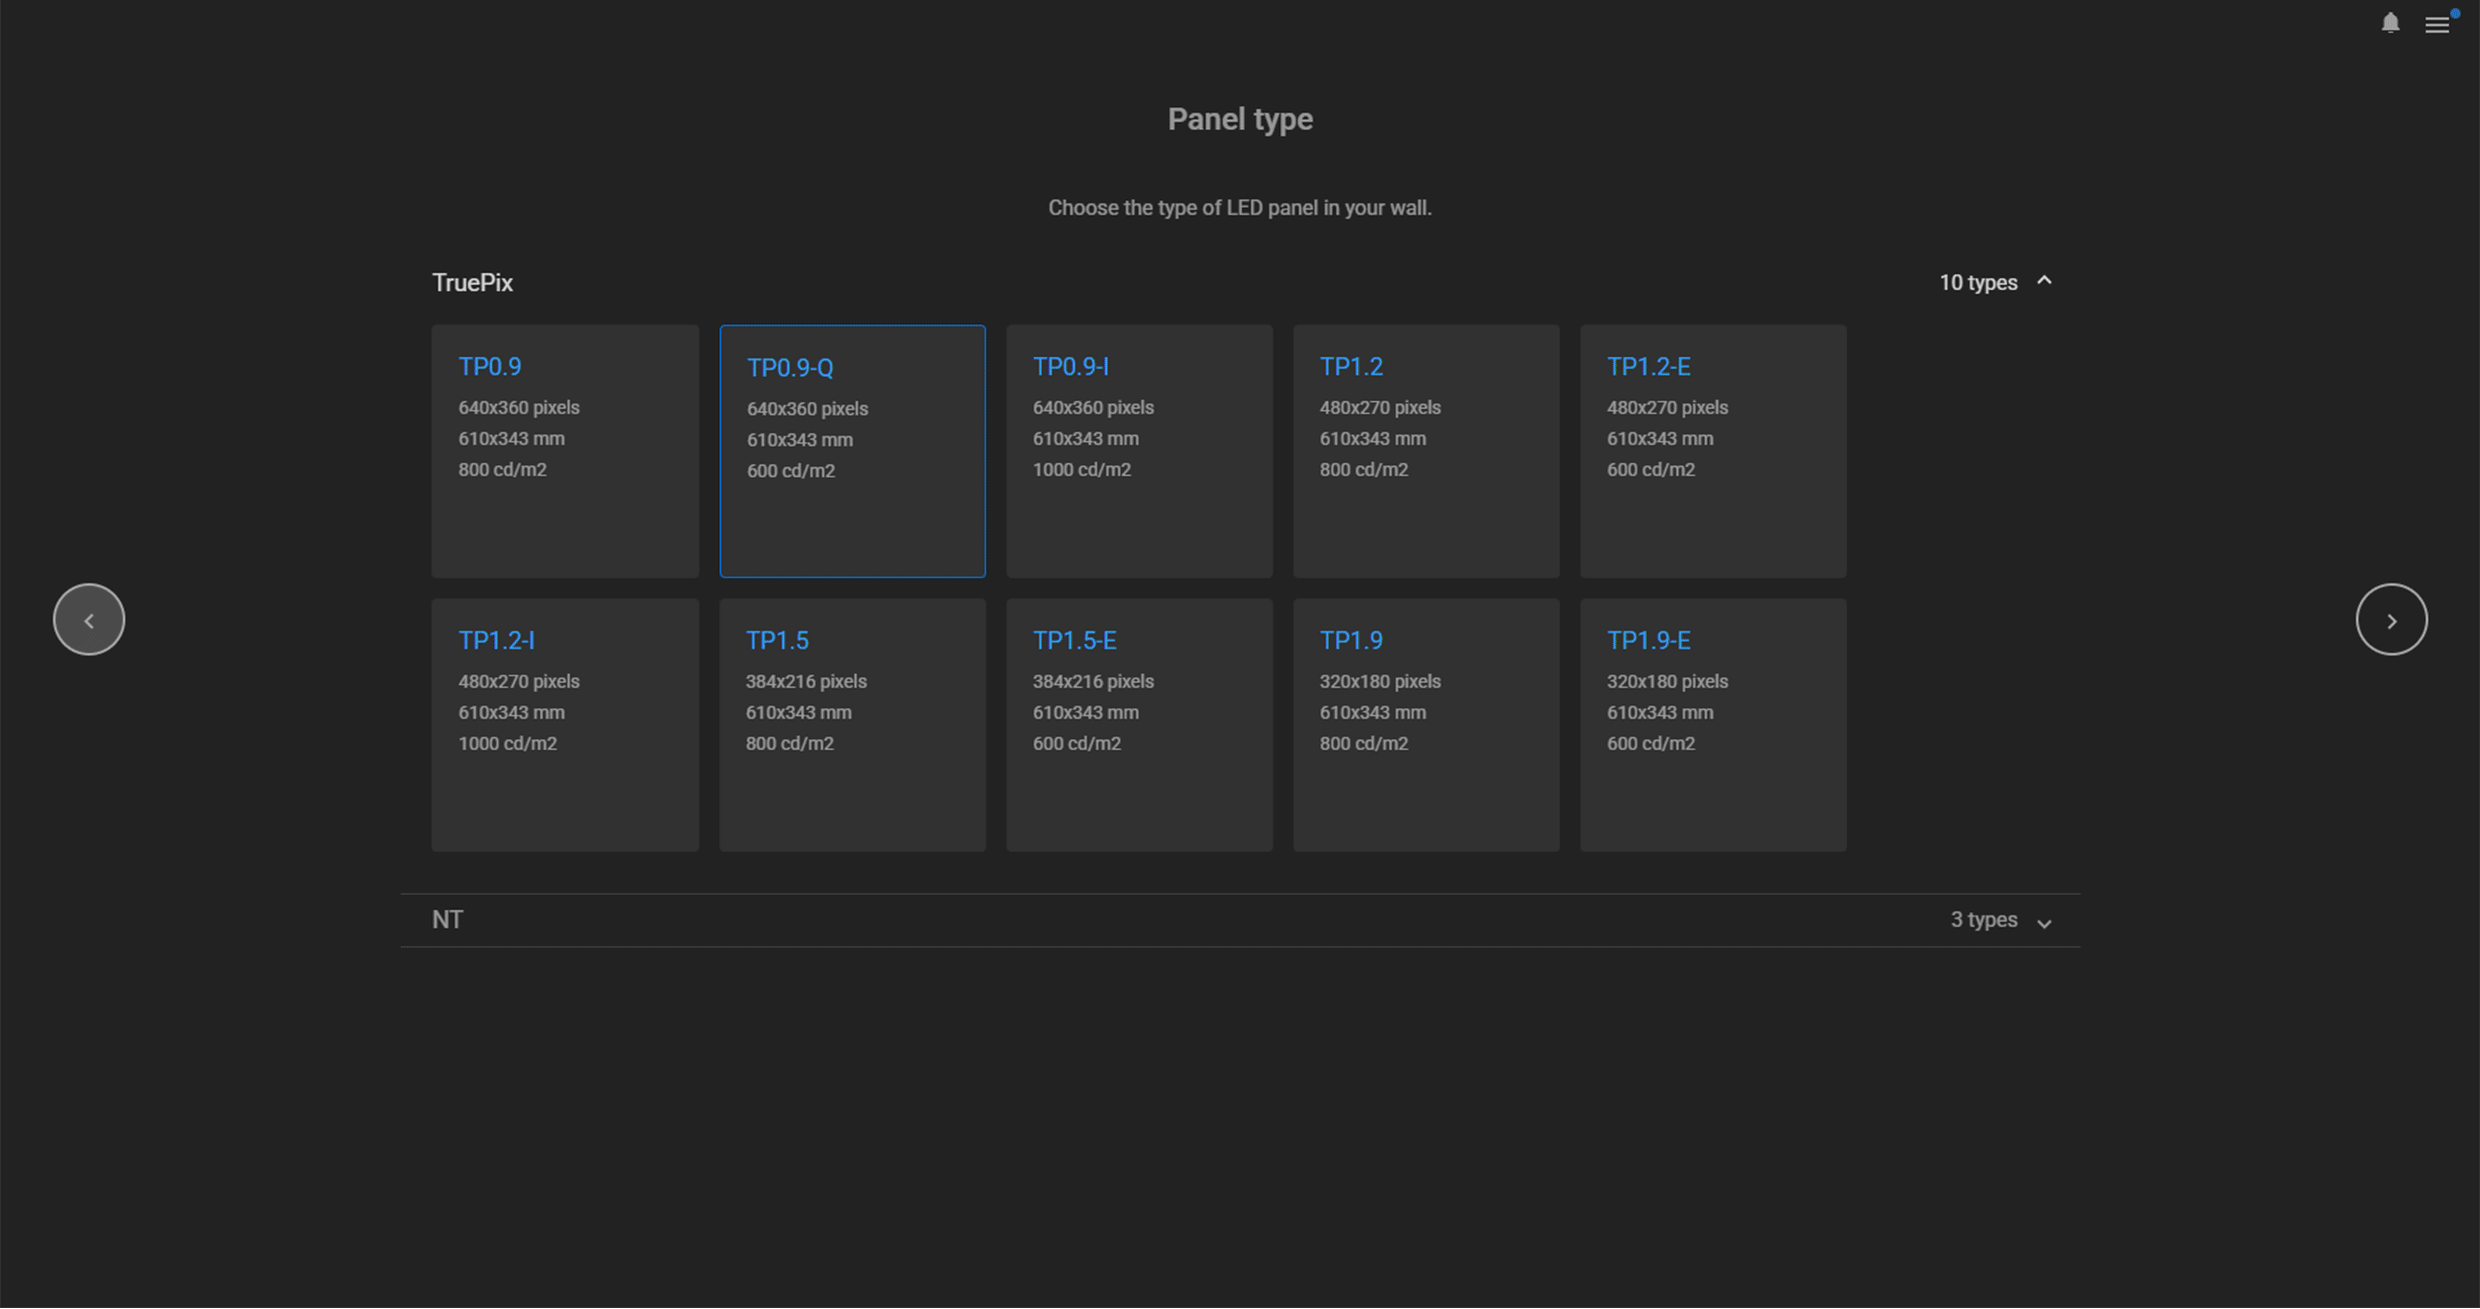
Task: Open the notifications bell icon
Action: tap(2390, 23)
